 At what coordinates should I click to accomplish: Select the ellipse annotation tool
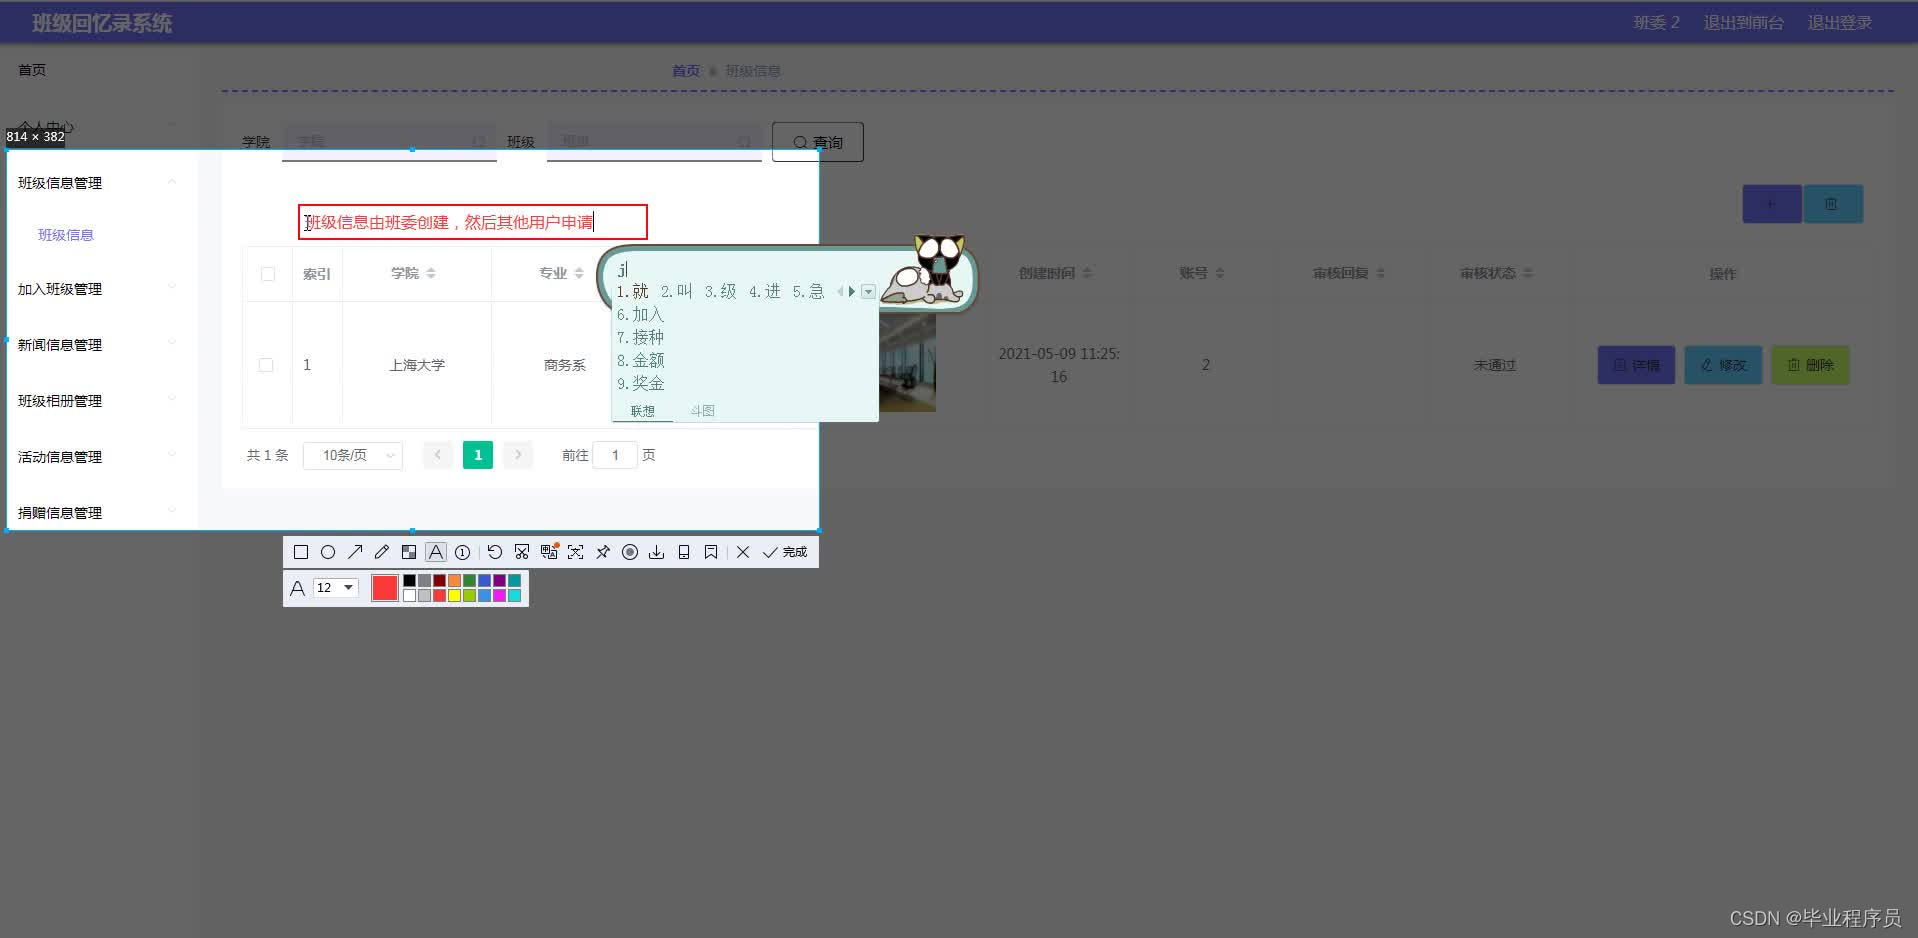[328, 552]
